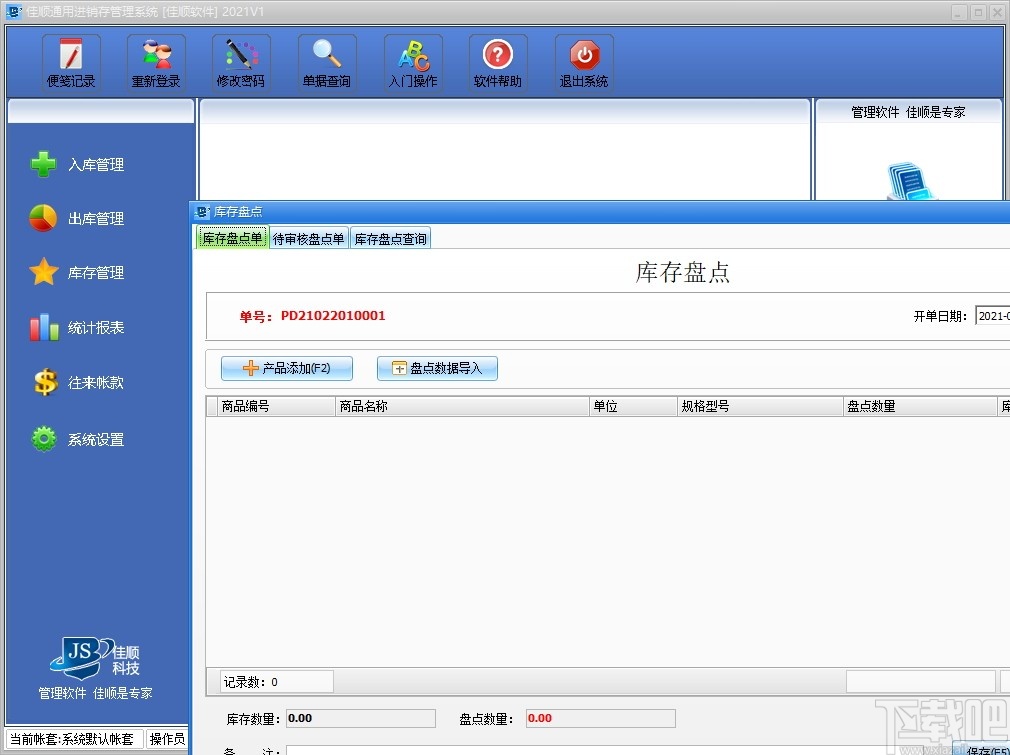Open the 库存管理 module
Screen dimensions: 1010x755
(98, 273)
